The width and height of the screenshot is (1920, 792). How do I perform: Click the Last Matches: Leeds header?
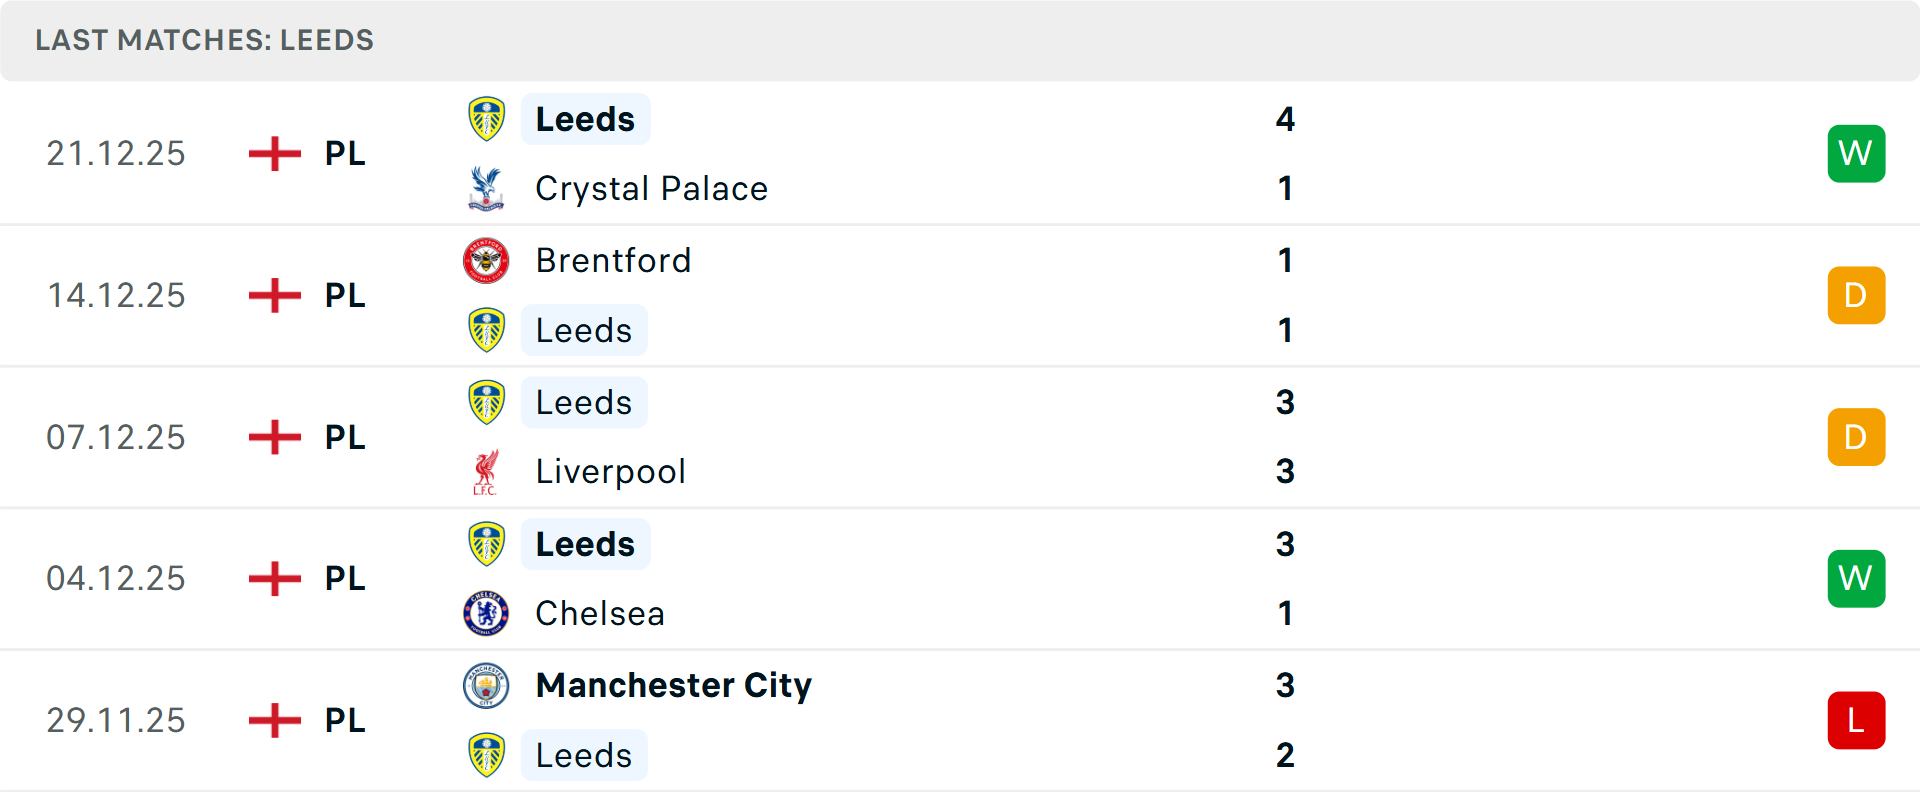(x=204, y=40)
